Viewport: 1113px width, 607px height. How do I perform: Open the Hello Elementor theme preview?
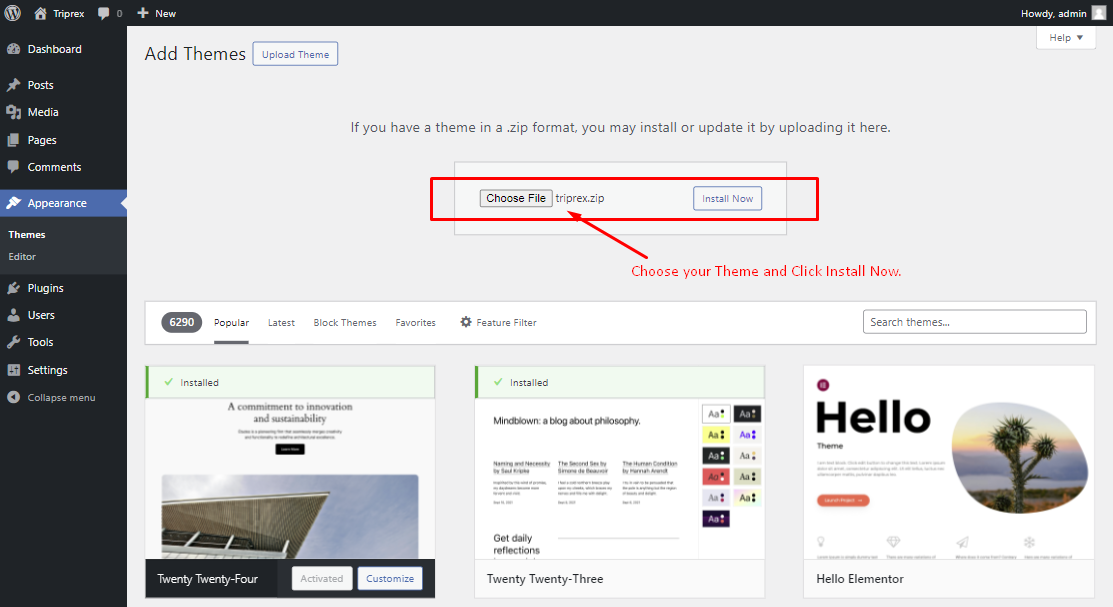[949, 462]
